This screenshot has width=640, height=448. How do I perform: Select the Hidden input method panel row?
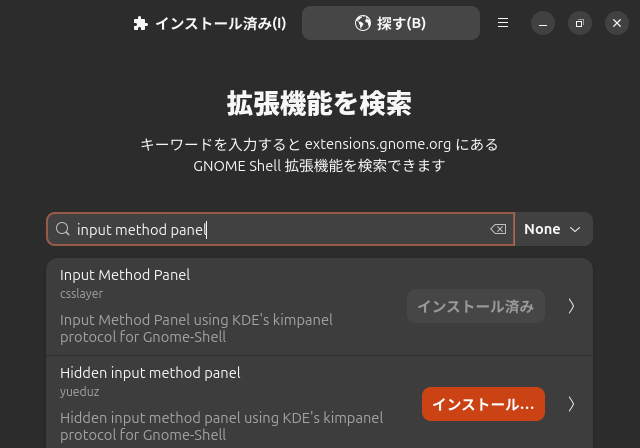320,402
